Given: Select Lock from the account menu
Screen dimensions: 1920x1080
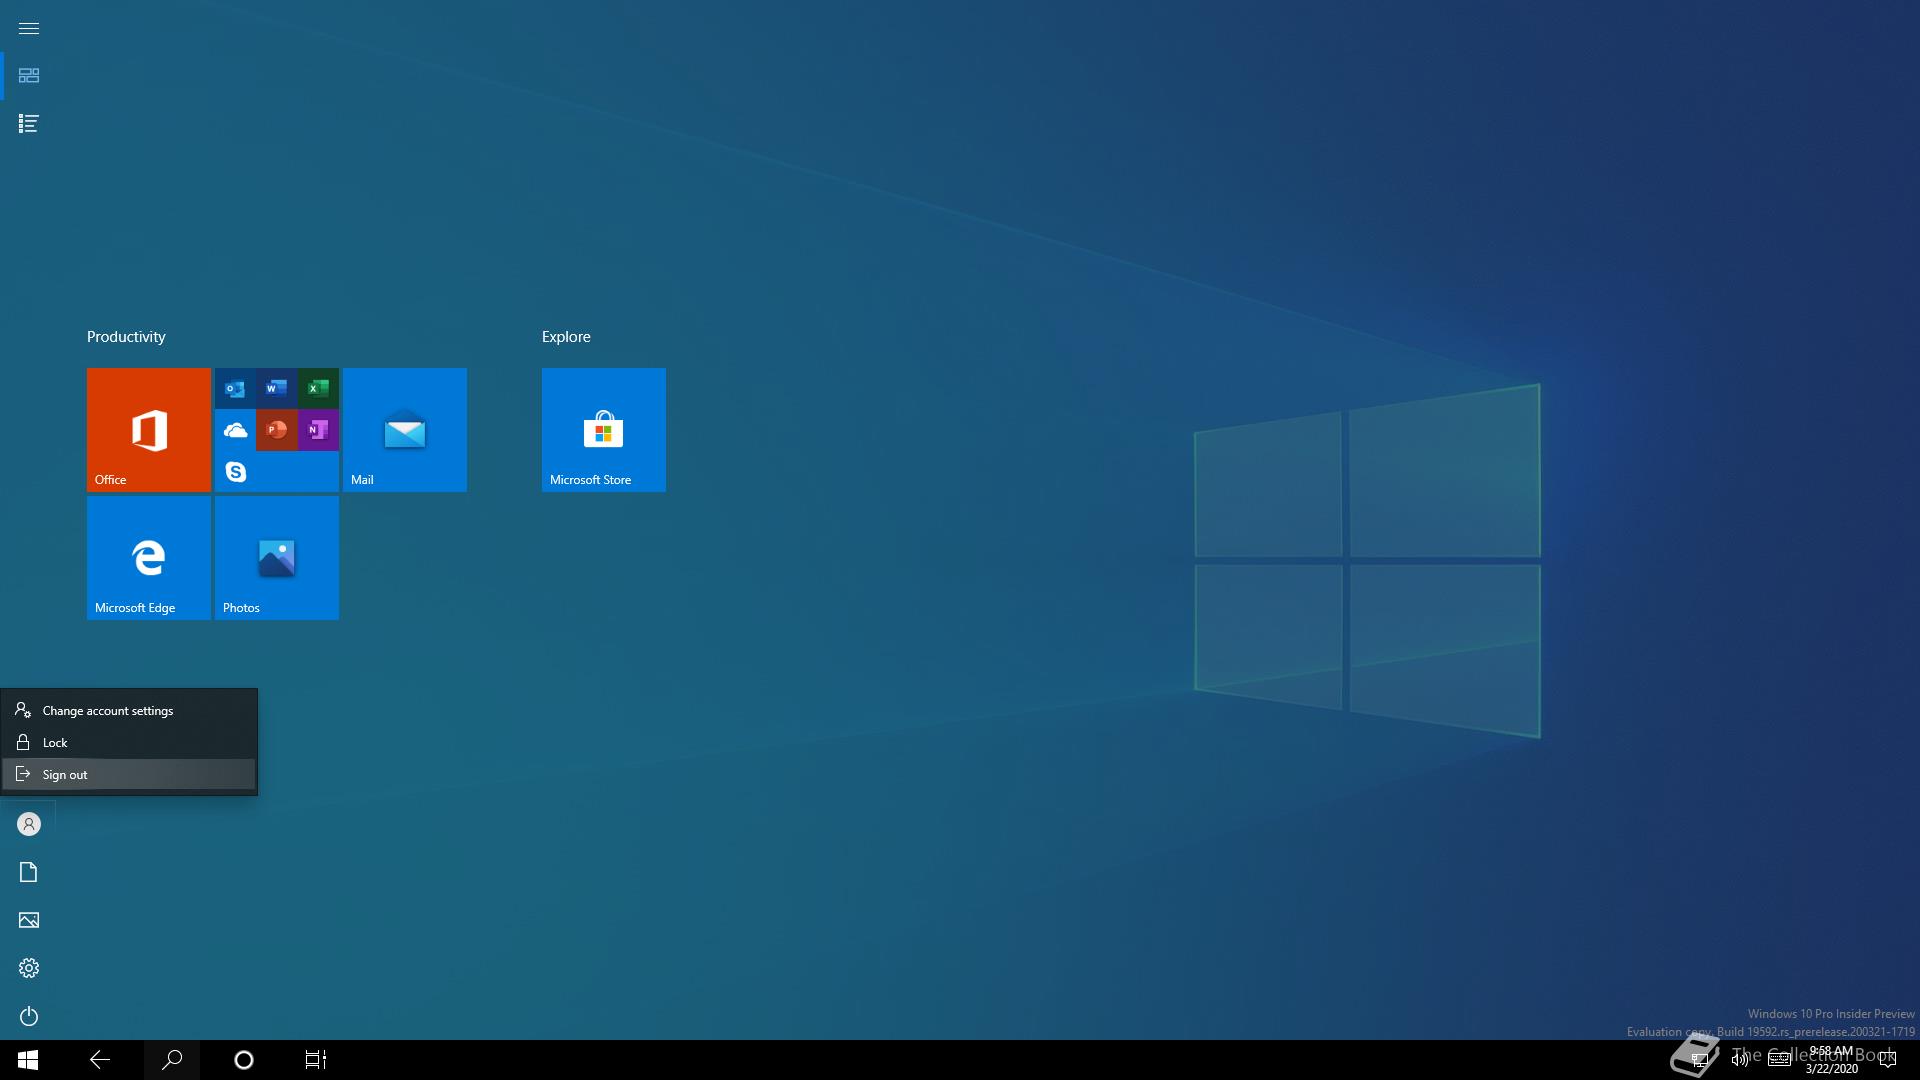Looking at the screenshot, I should [x=129, y=743].
